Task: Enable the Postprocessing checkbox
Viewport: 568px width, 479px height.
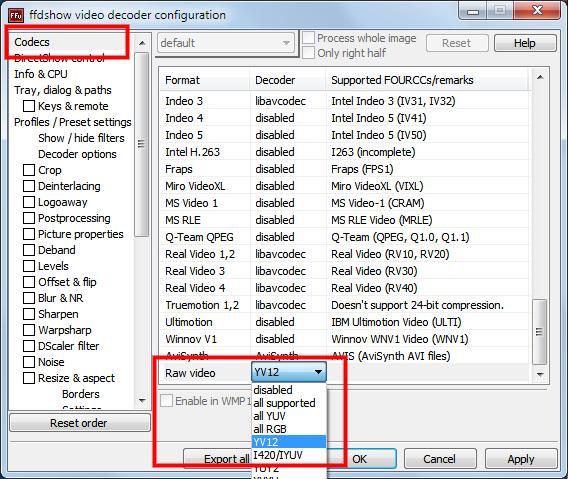Action: coord(29,218)
